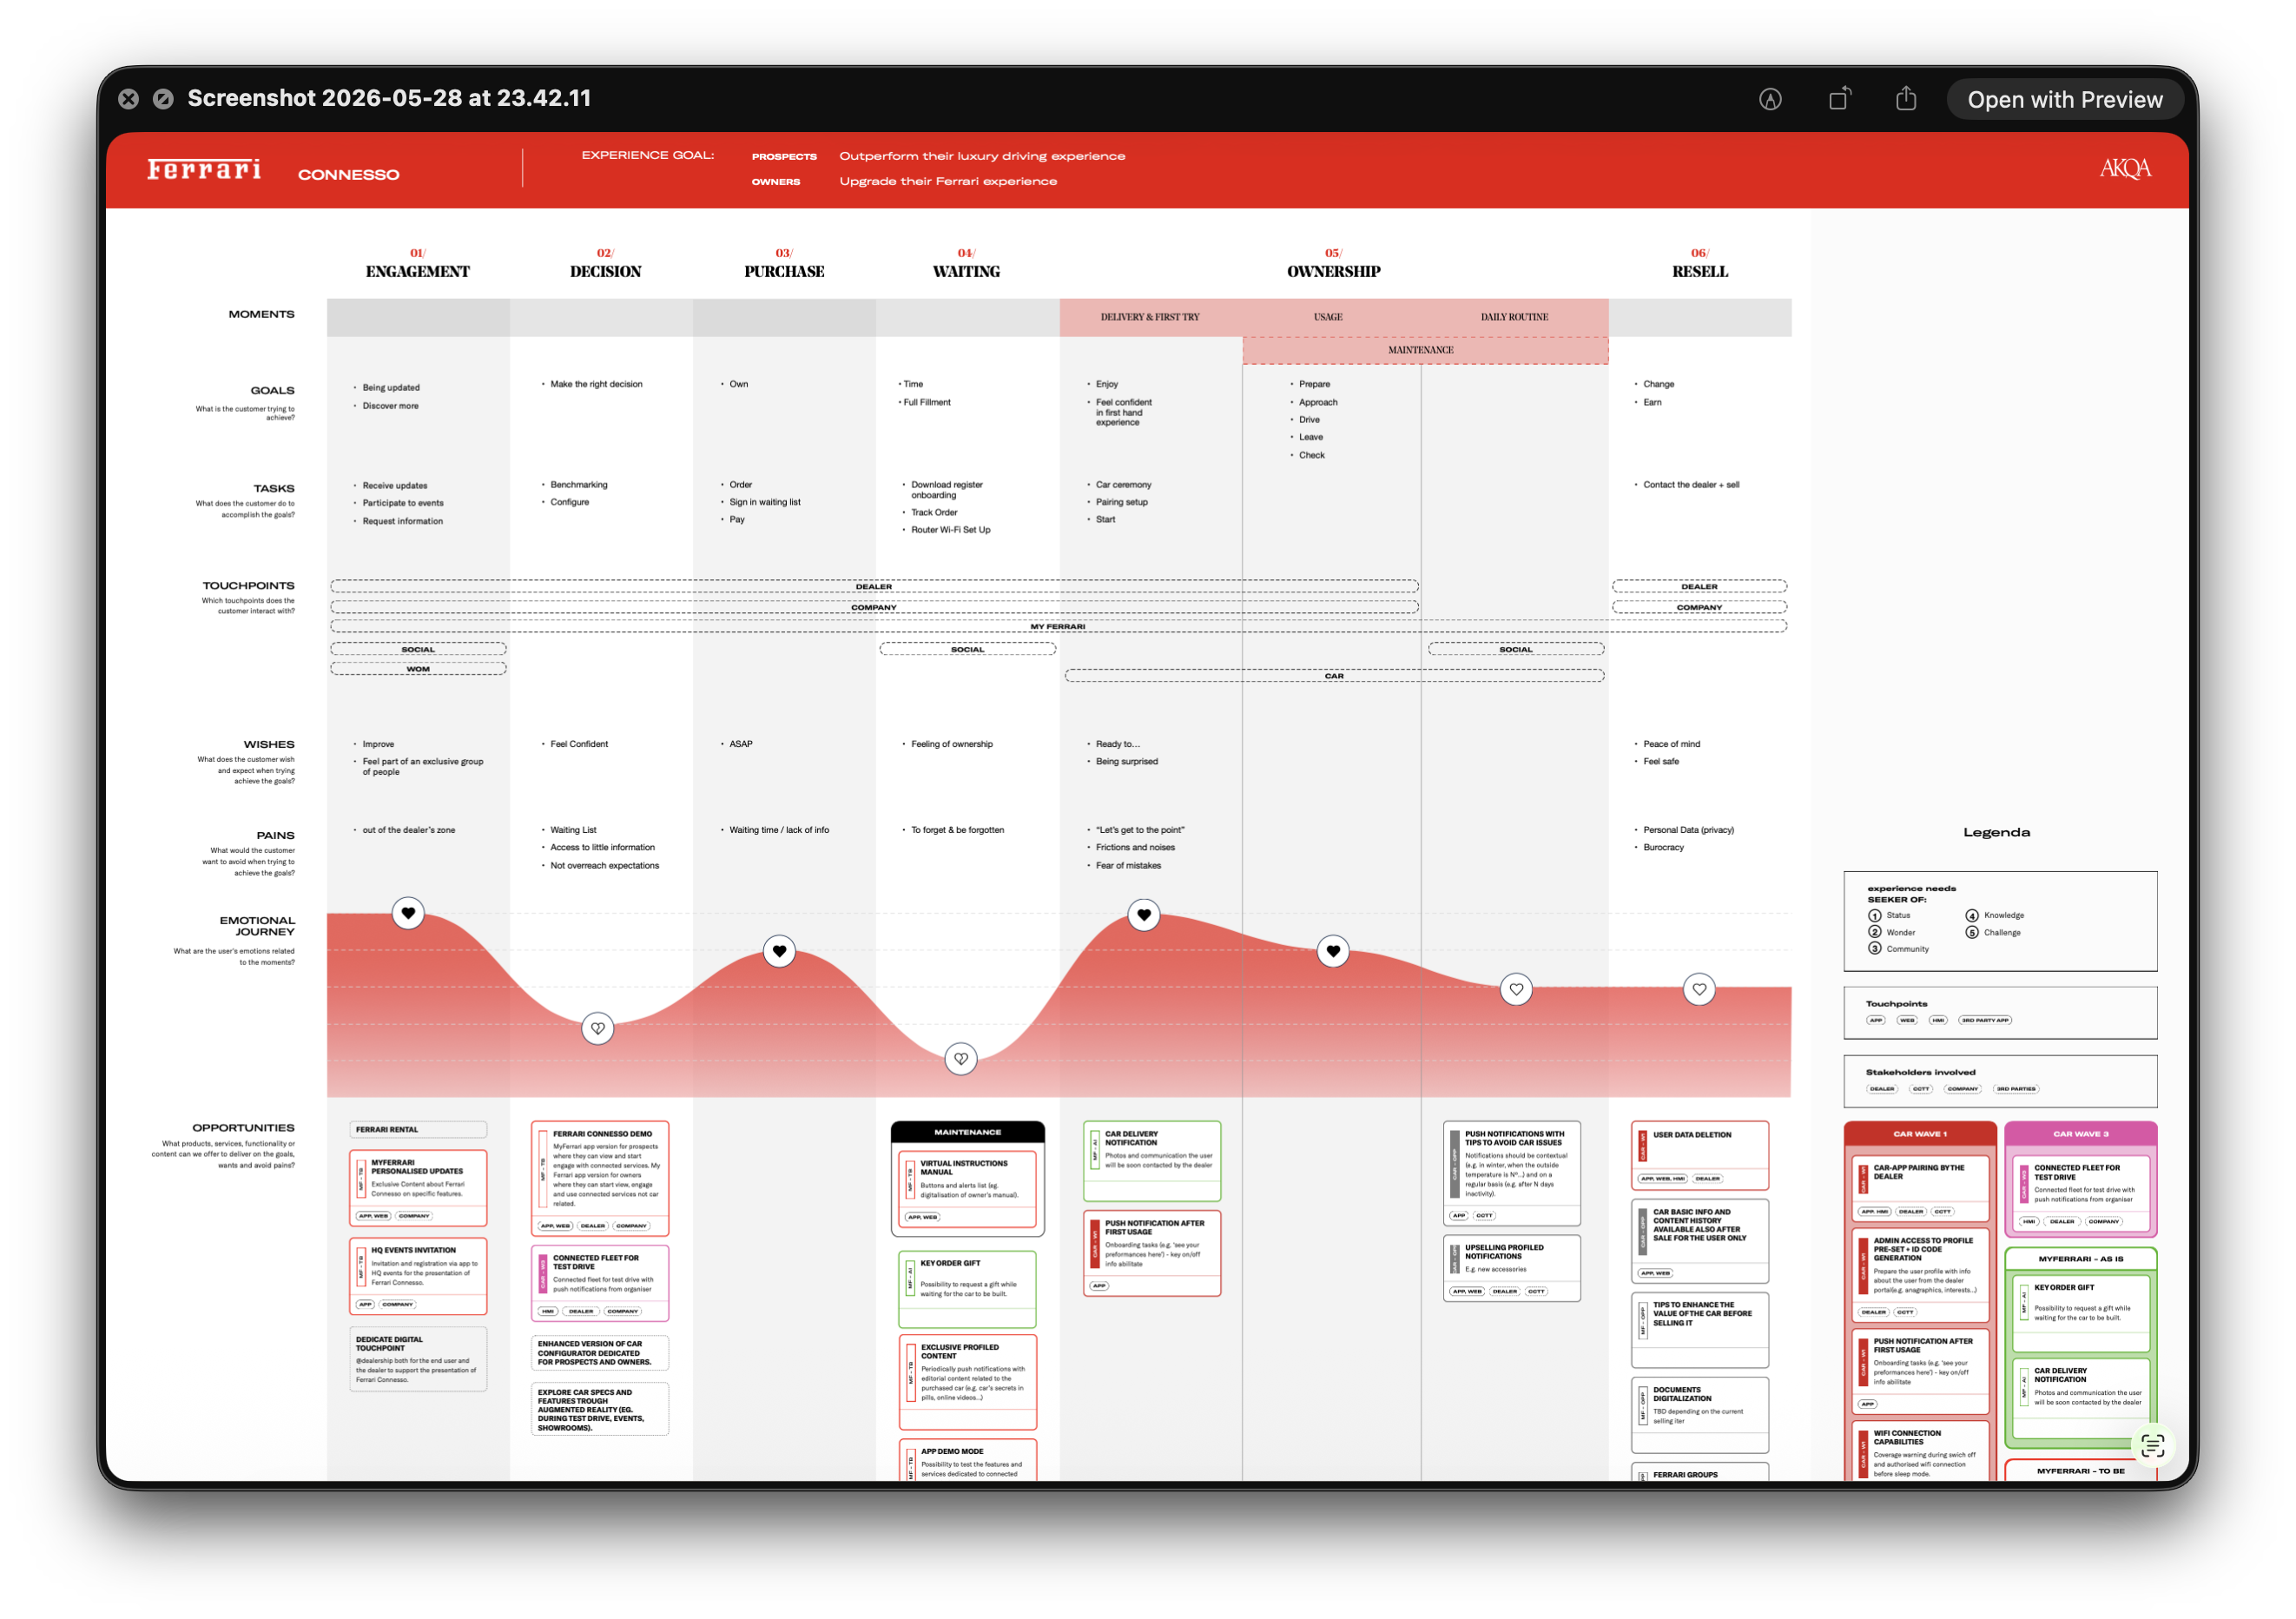
Task: Click the AKQA logo in the header
Action: [x=2125, y=168]
